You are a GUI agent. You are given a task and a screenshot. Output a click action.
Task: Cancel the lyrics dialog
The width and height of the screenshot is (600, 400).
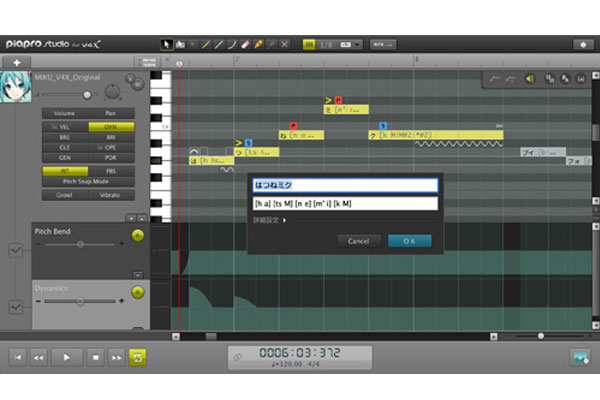click(359, 241)
